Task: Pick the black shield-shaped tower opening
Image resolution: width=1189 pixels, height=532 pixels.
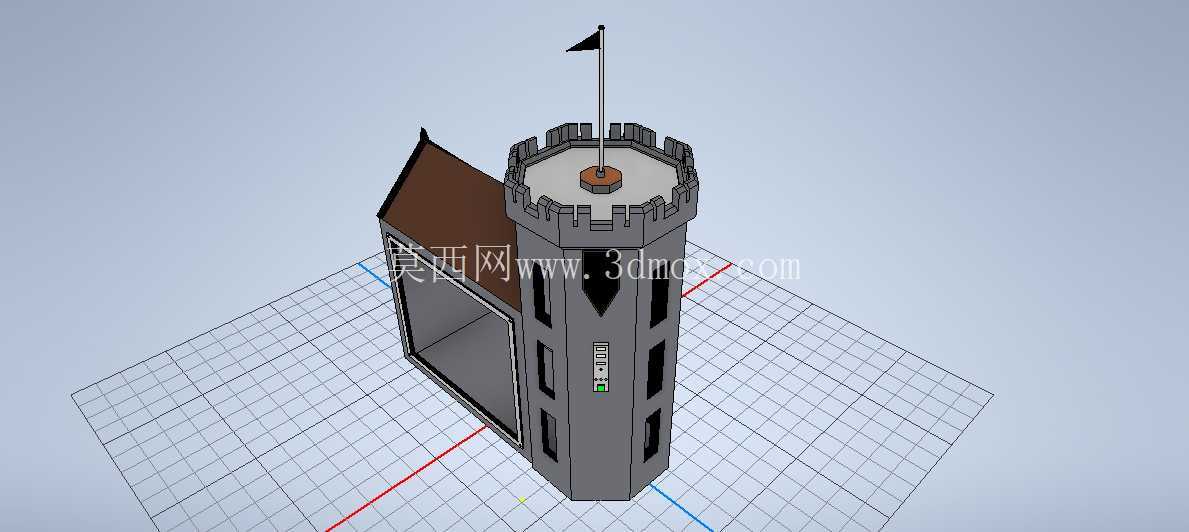Action: (601, 282)
